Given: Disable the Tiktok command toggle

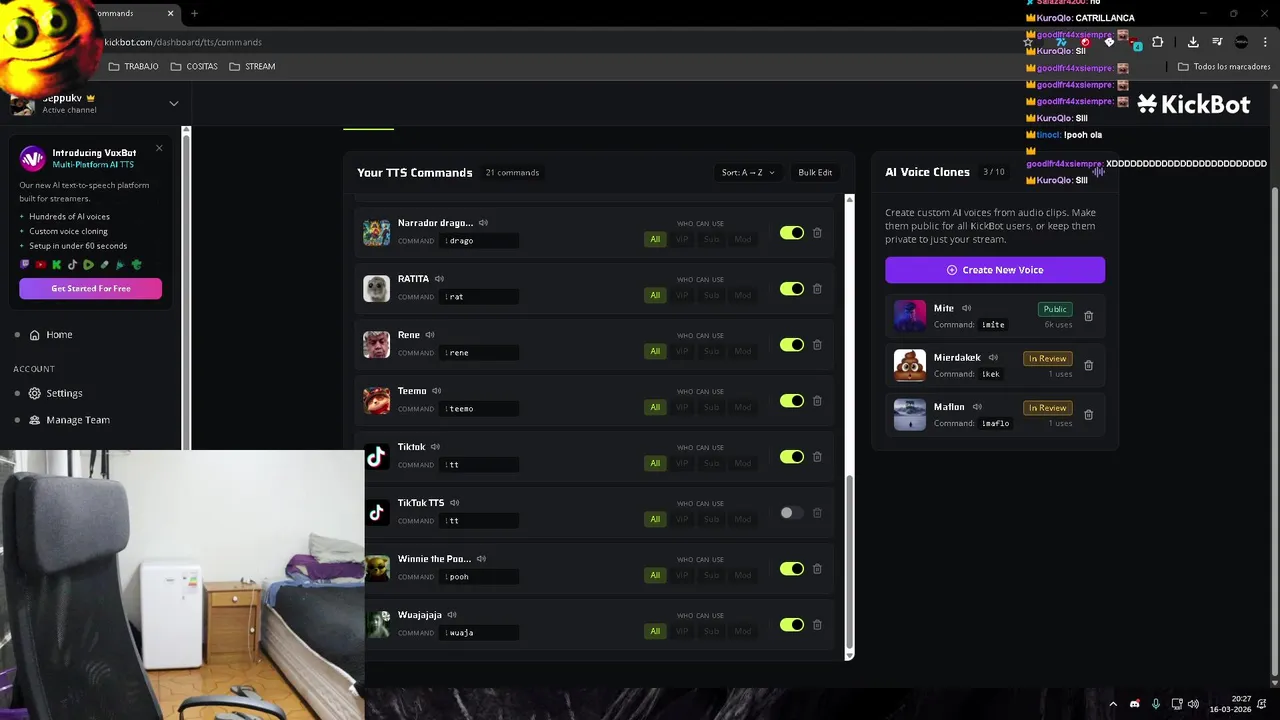Looking at the screenshot, I should click(x=792, y=457).
